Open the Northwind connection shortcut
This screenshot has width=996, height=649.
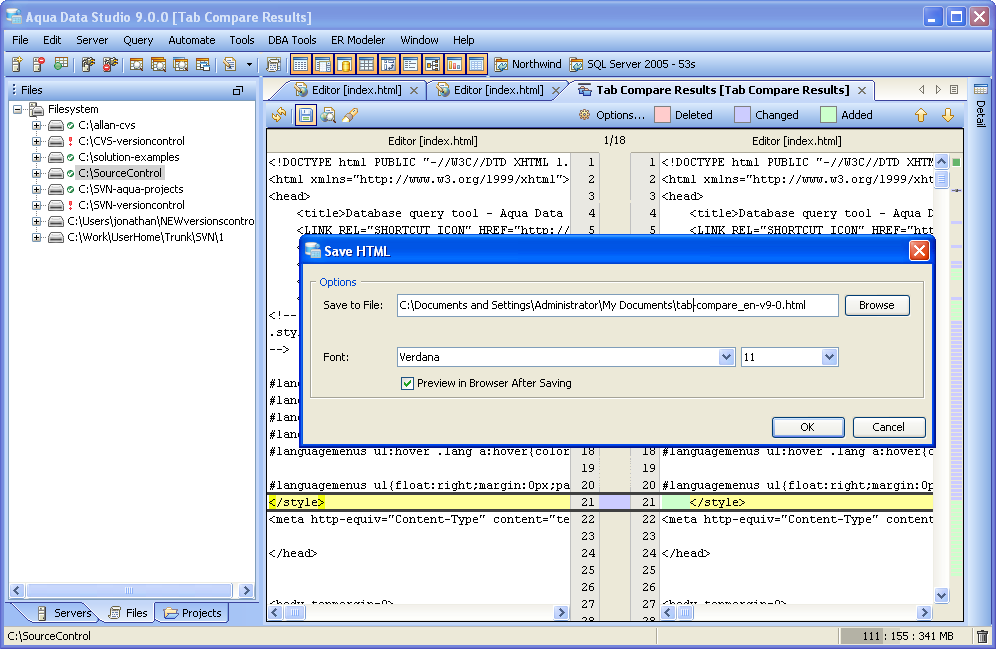pyautogui.click(x=527, y=64)
